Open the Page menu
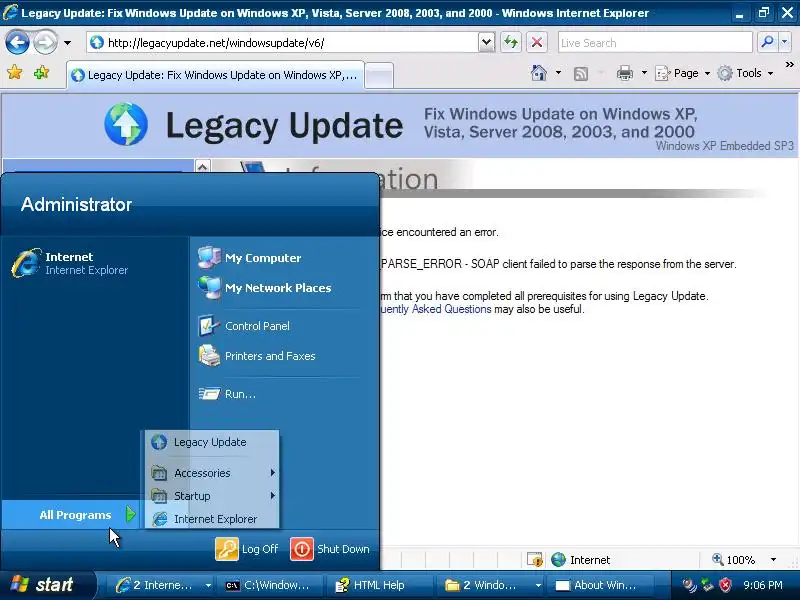800x600 pixels. click(x=683, y=73)
